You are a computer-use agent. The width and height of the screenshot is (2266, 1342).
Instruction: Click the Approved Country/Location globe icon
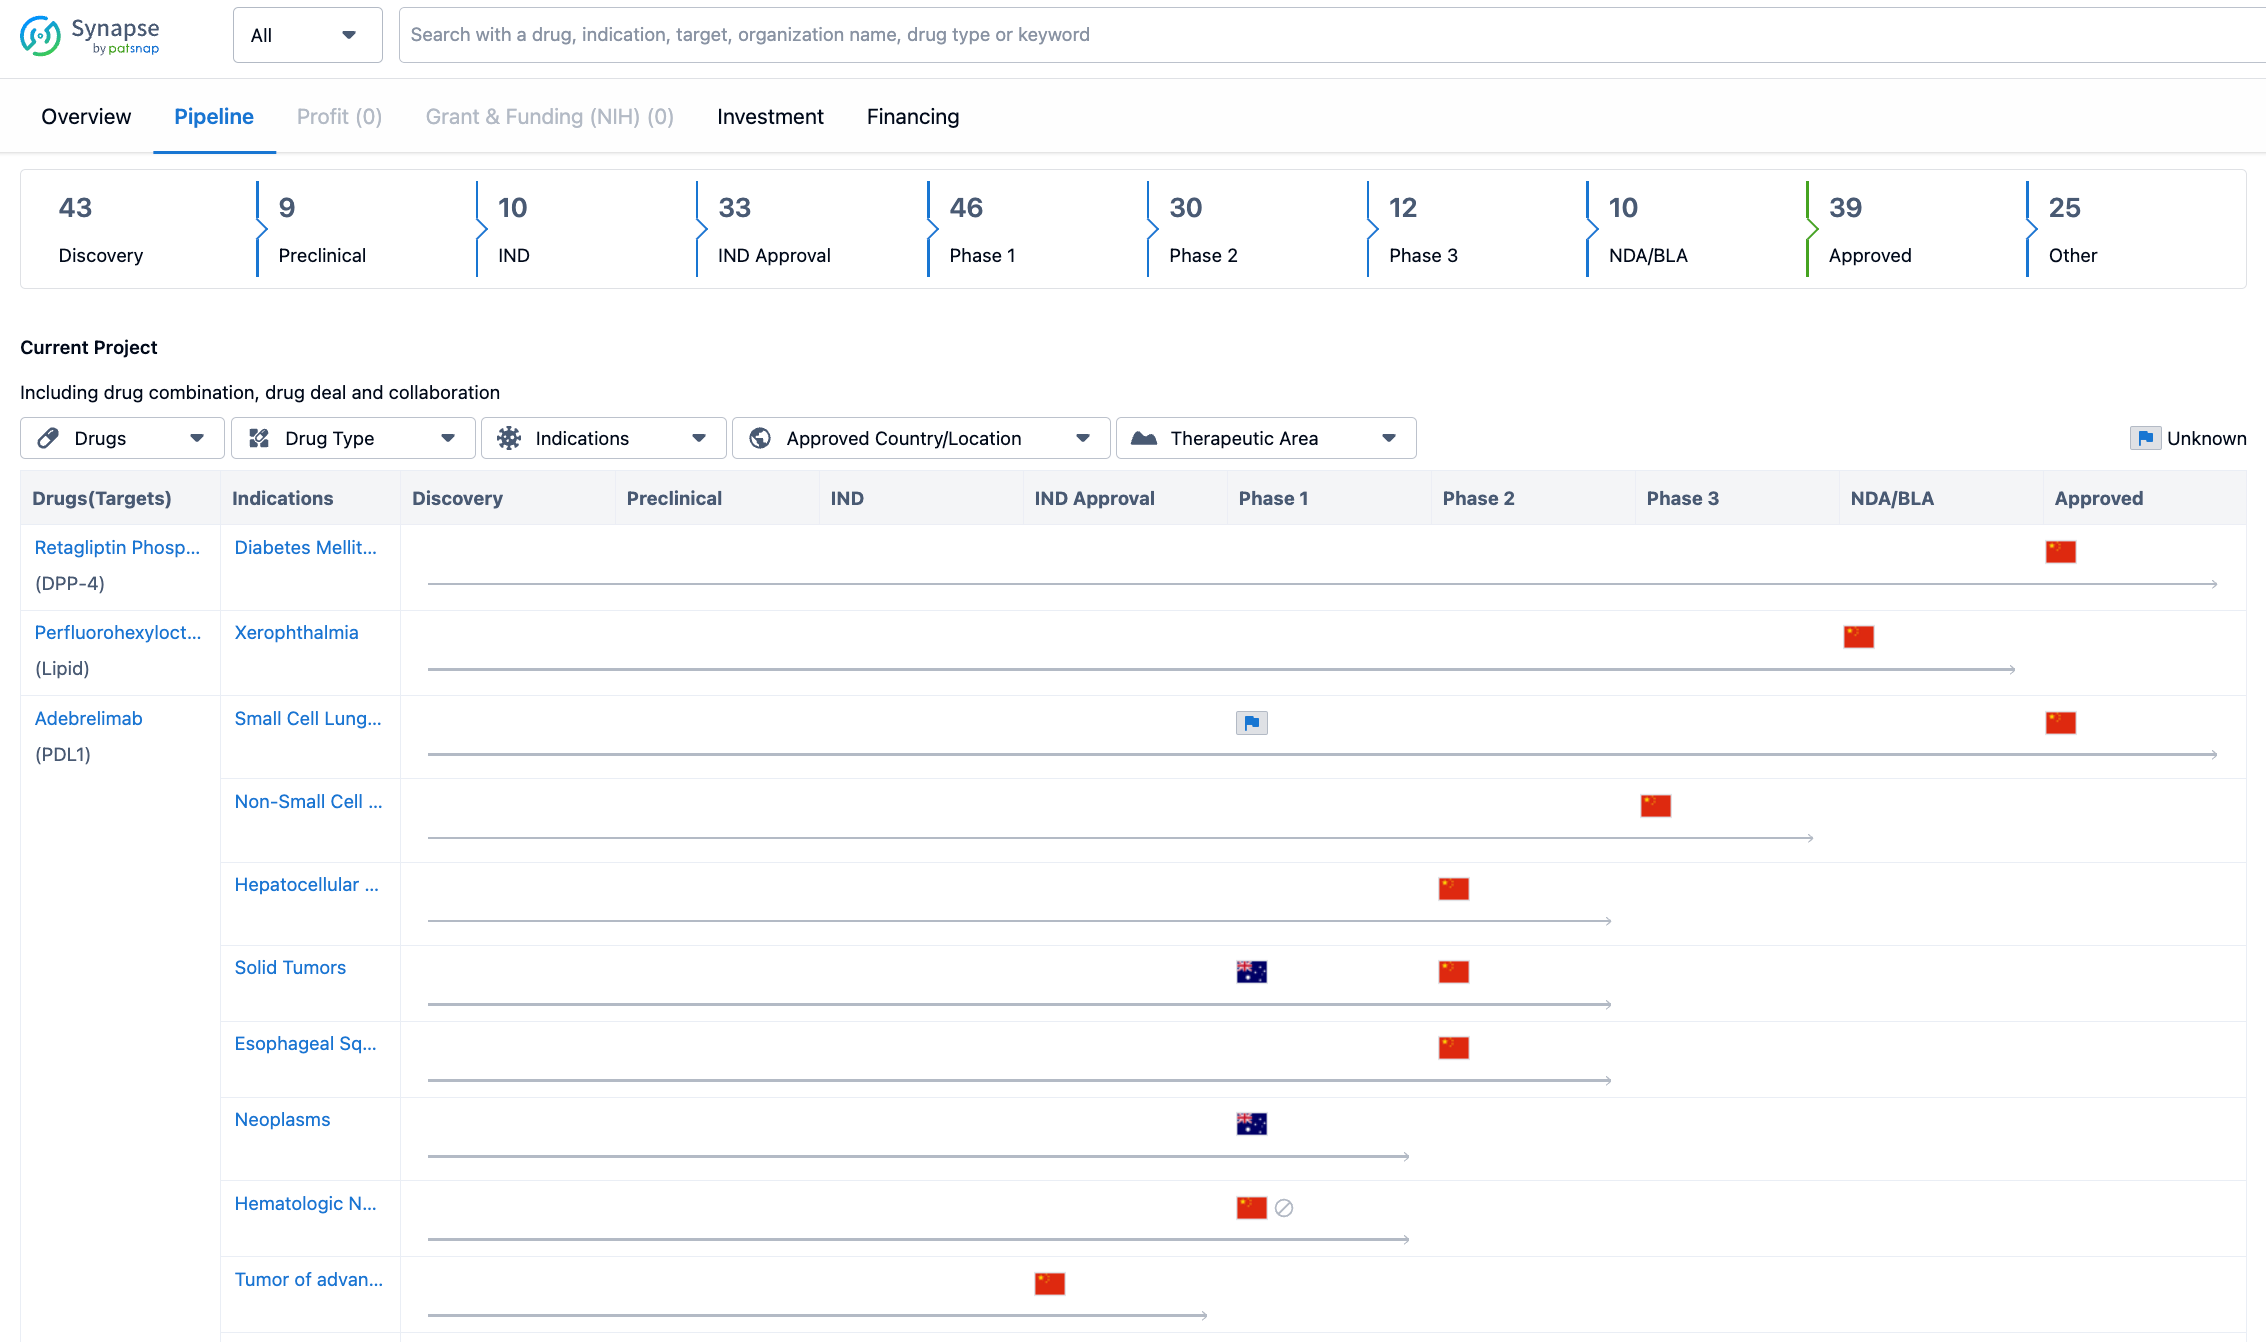pyautogui.click(x=763, y=438)
